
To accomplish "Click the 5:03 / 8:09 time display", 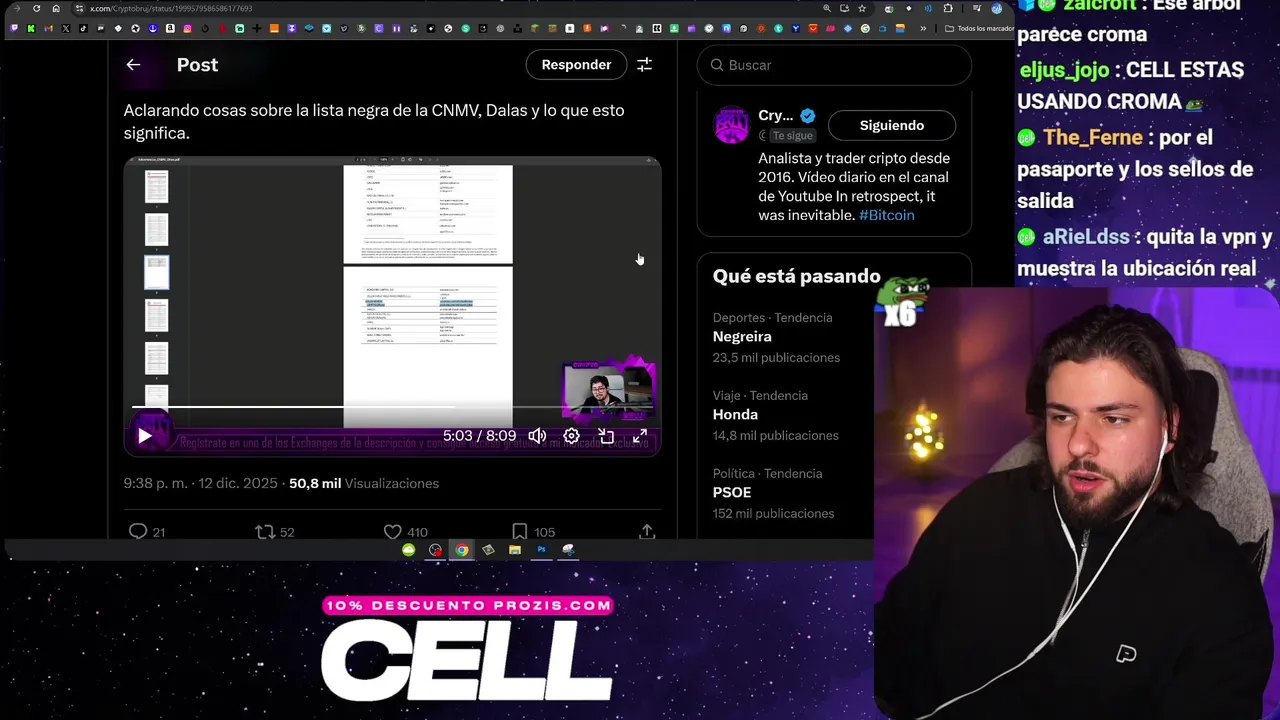I will (479, 436).
